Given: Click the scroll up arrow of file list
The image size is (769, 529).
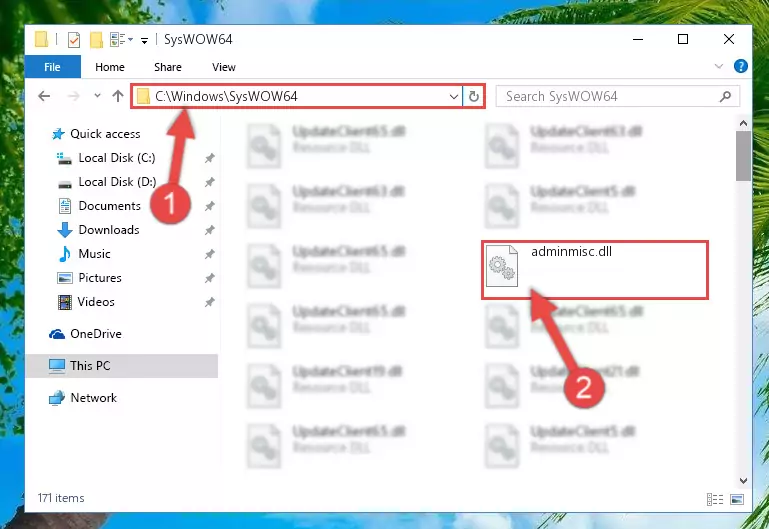Looking at the screenshot, I should pos(743,124).
